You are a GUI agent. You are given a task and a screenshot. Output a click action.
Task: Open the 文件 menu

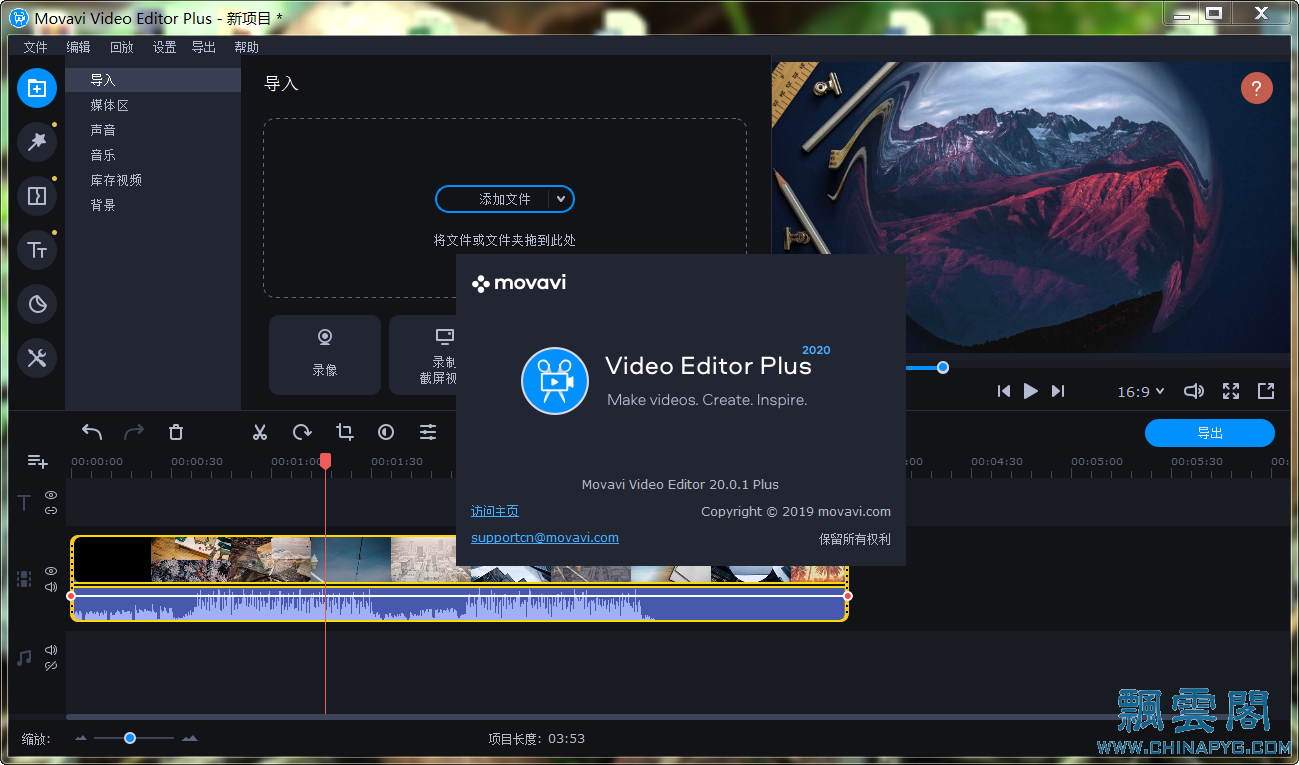point(35,47)
